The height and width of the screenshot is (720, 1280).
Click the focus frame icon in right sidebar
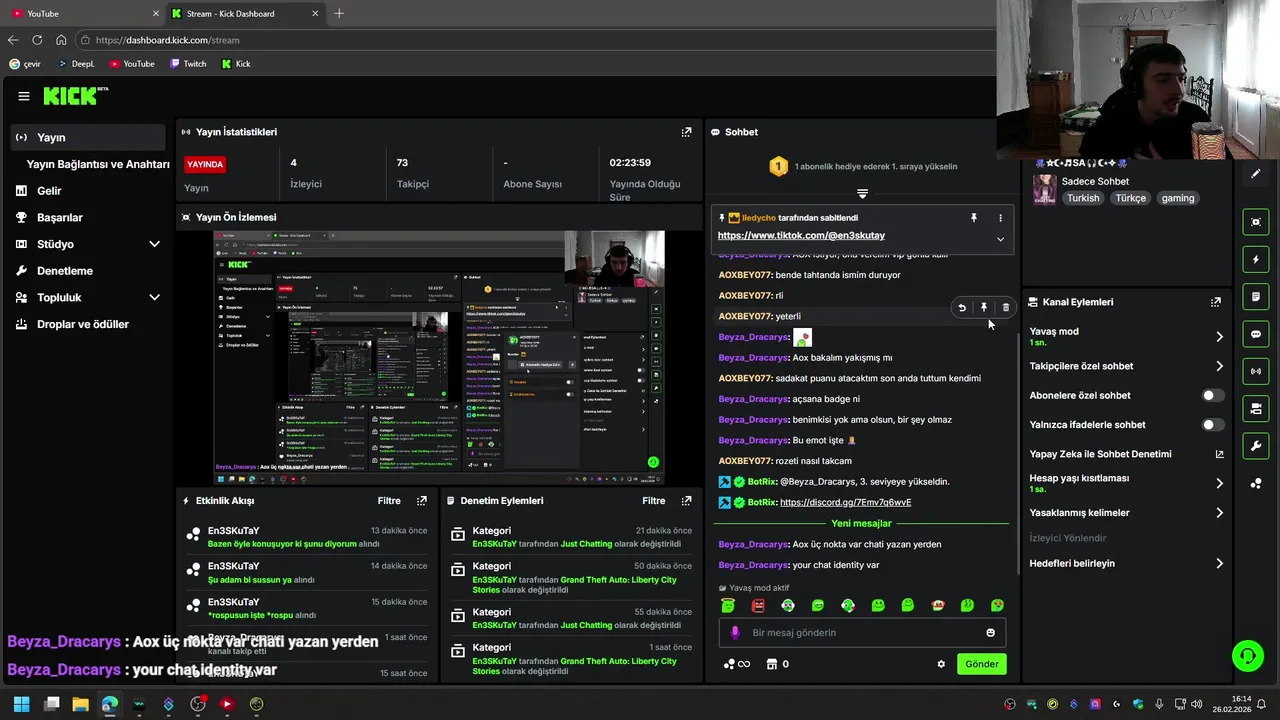[x=1256, y=222]
